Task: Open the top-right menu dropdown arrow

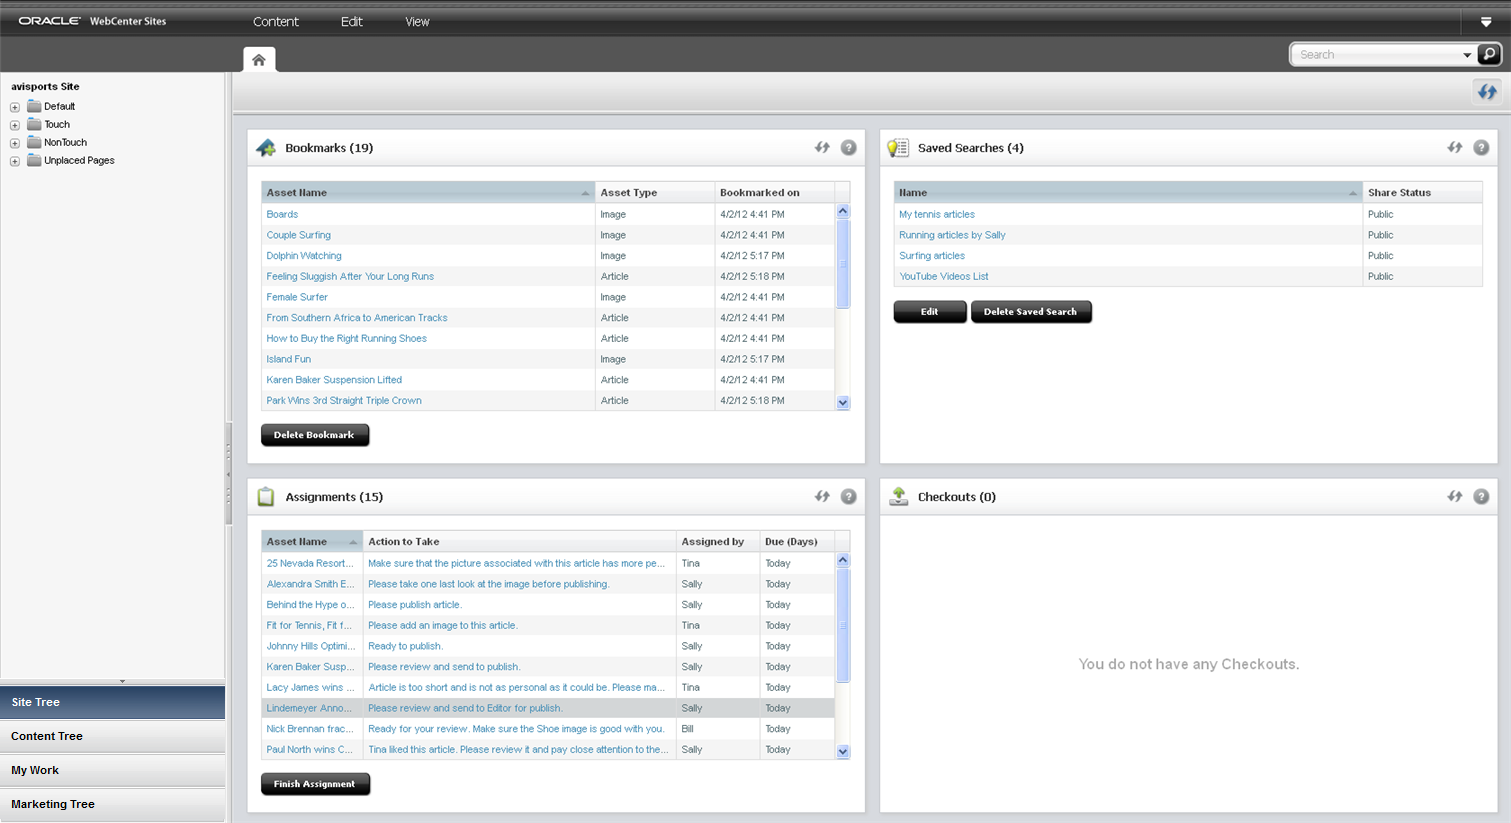Action: point(1486,22)
